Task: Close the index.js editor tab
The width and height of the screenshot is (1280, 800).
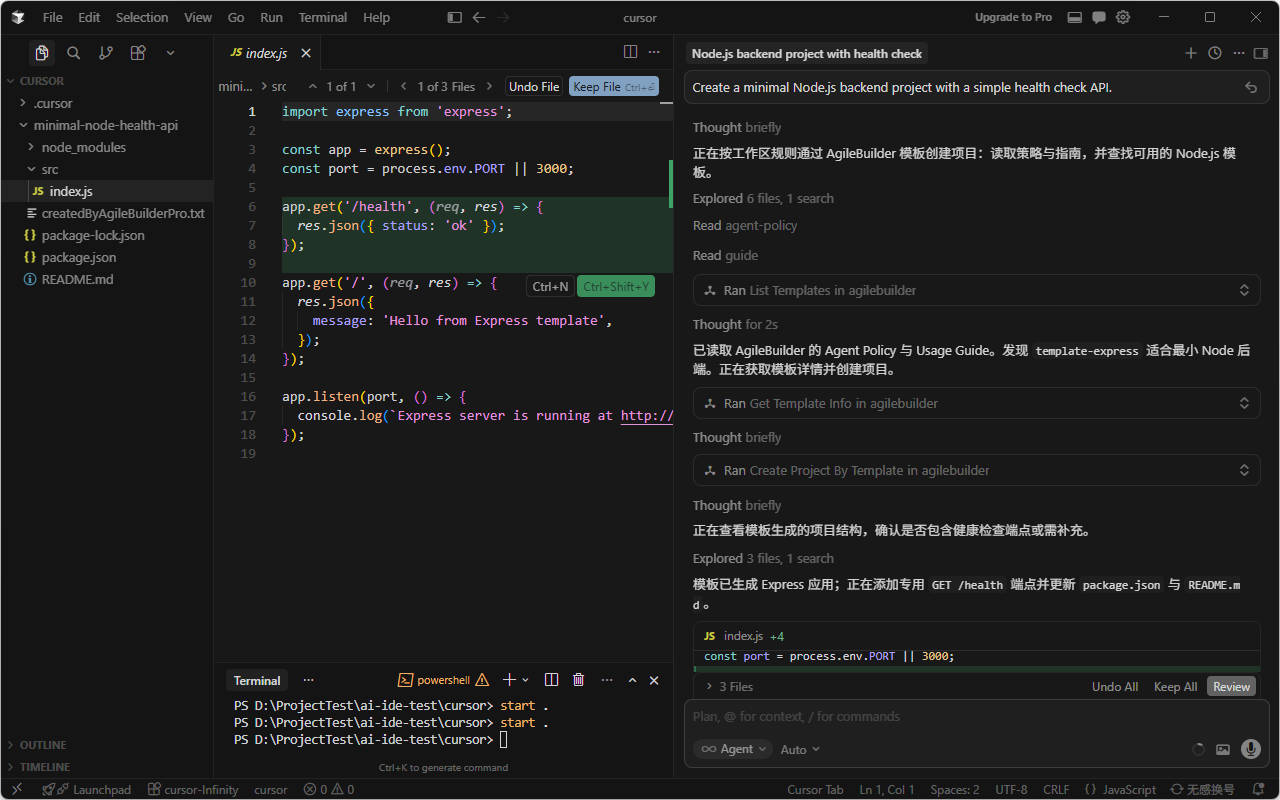Action: coord(306,53)
